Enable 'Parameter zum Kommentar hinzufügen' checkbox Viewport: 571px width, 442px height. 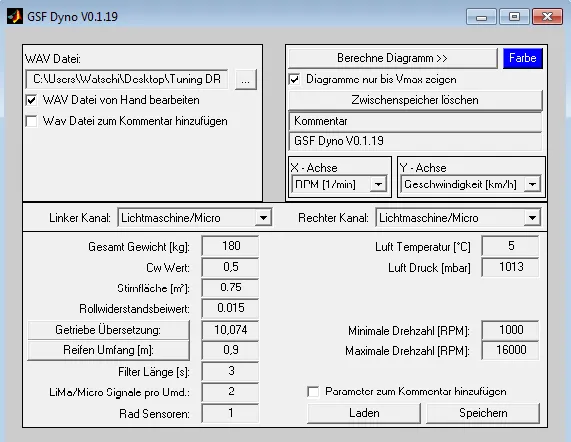click(x=313, y=392)
